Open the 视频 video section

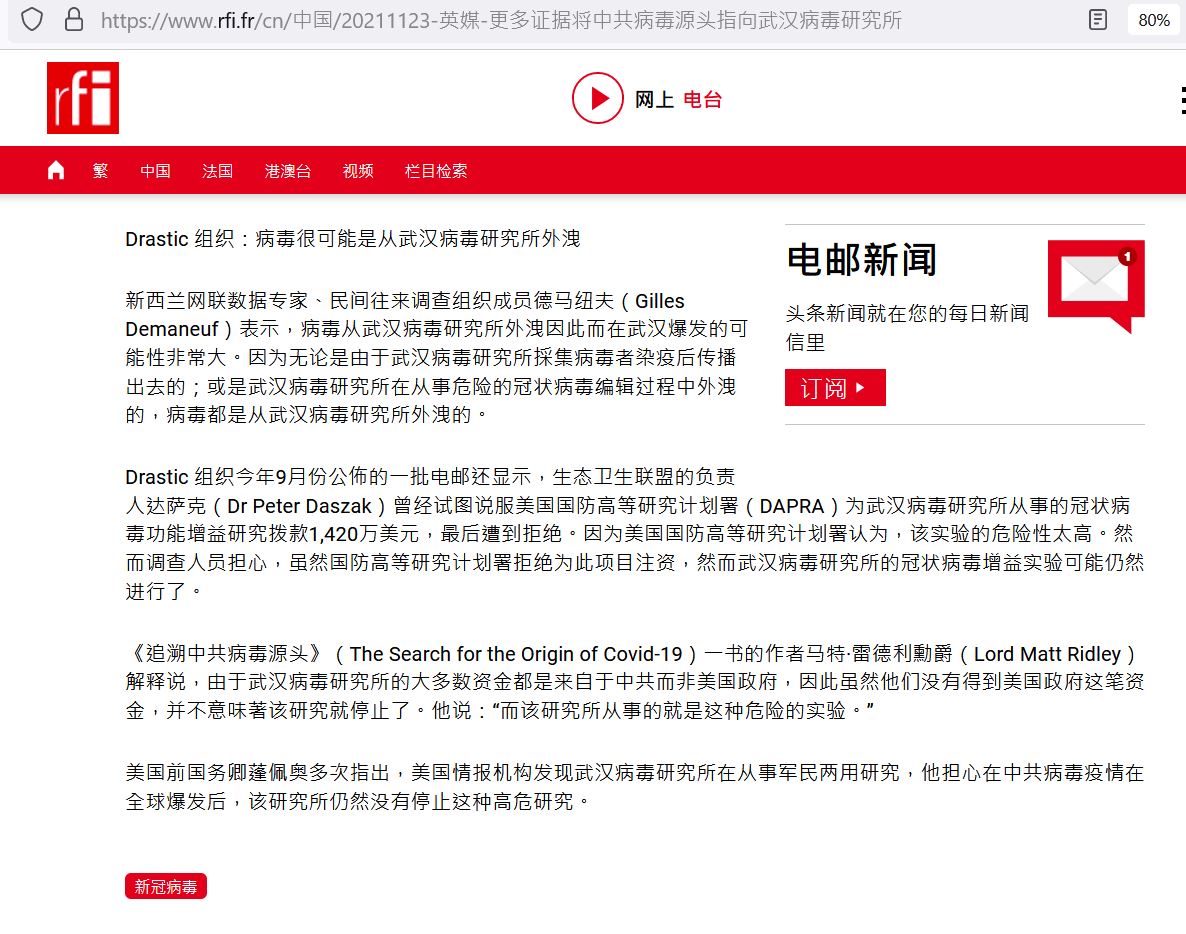(358, 171)
